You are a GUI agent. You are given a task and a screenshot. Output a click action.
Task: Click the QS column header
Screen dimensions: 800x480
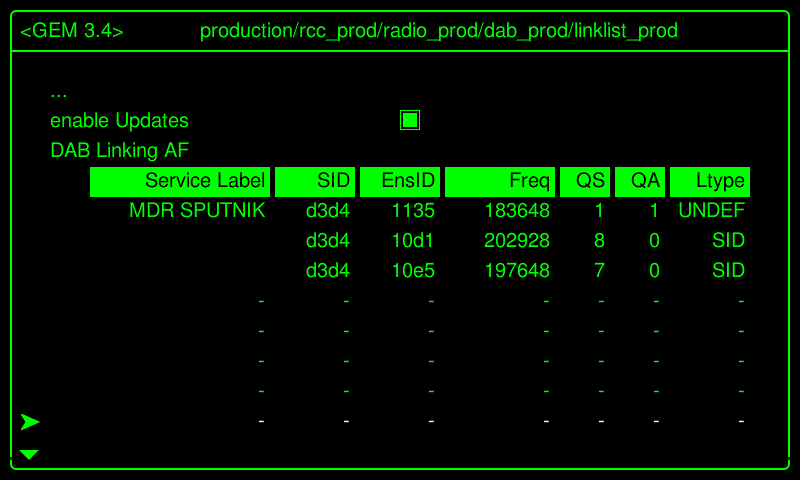[584, 181]
